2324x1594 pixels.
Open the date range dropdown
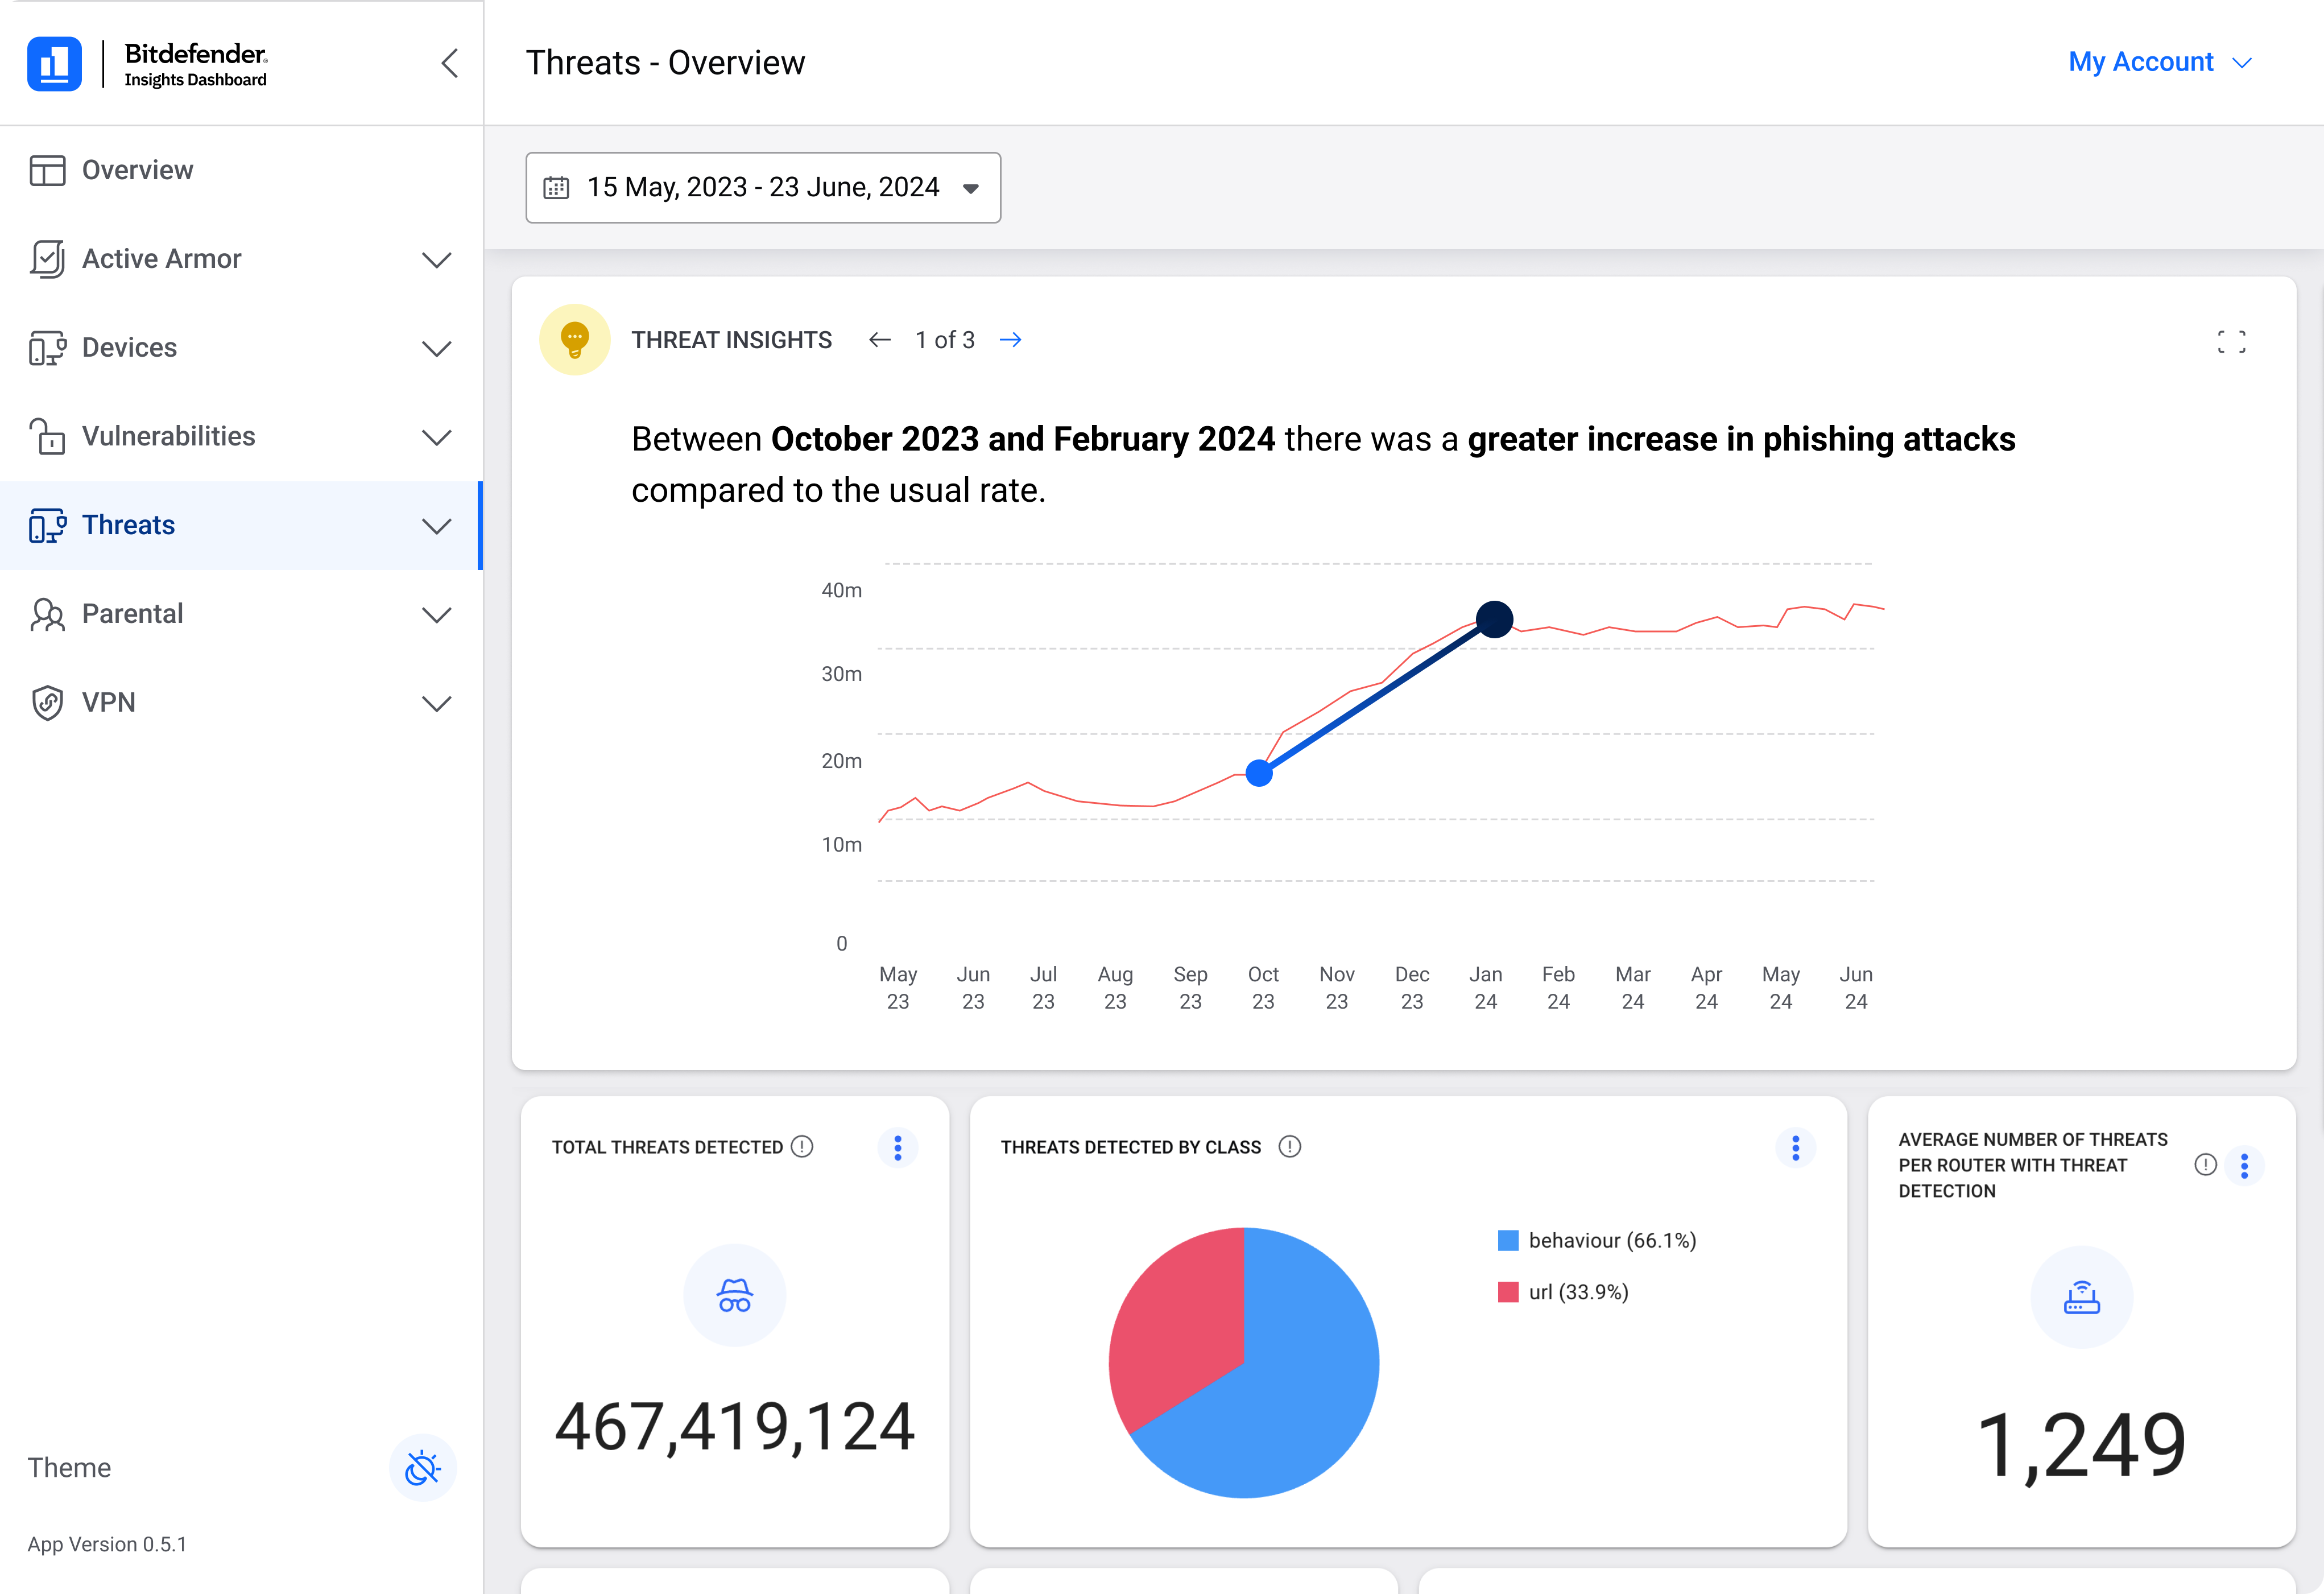tap(763, 187)
